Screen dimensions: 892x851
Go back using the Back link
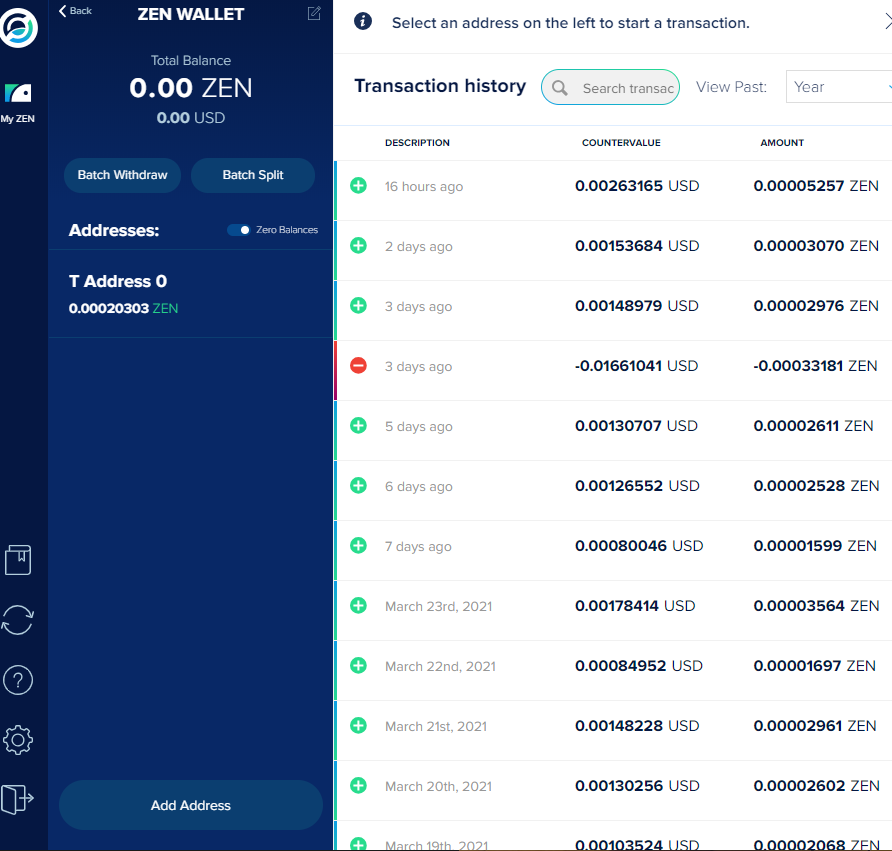75,11
